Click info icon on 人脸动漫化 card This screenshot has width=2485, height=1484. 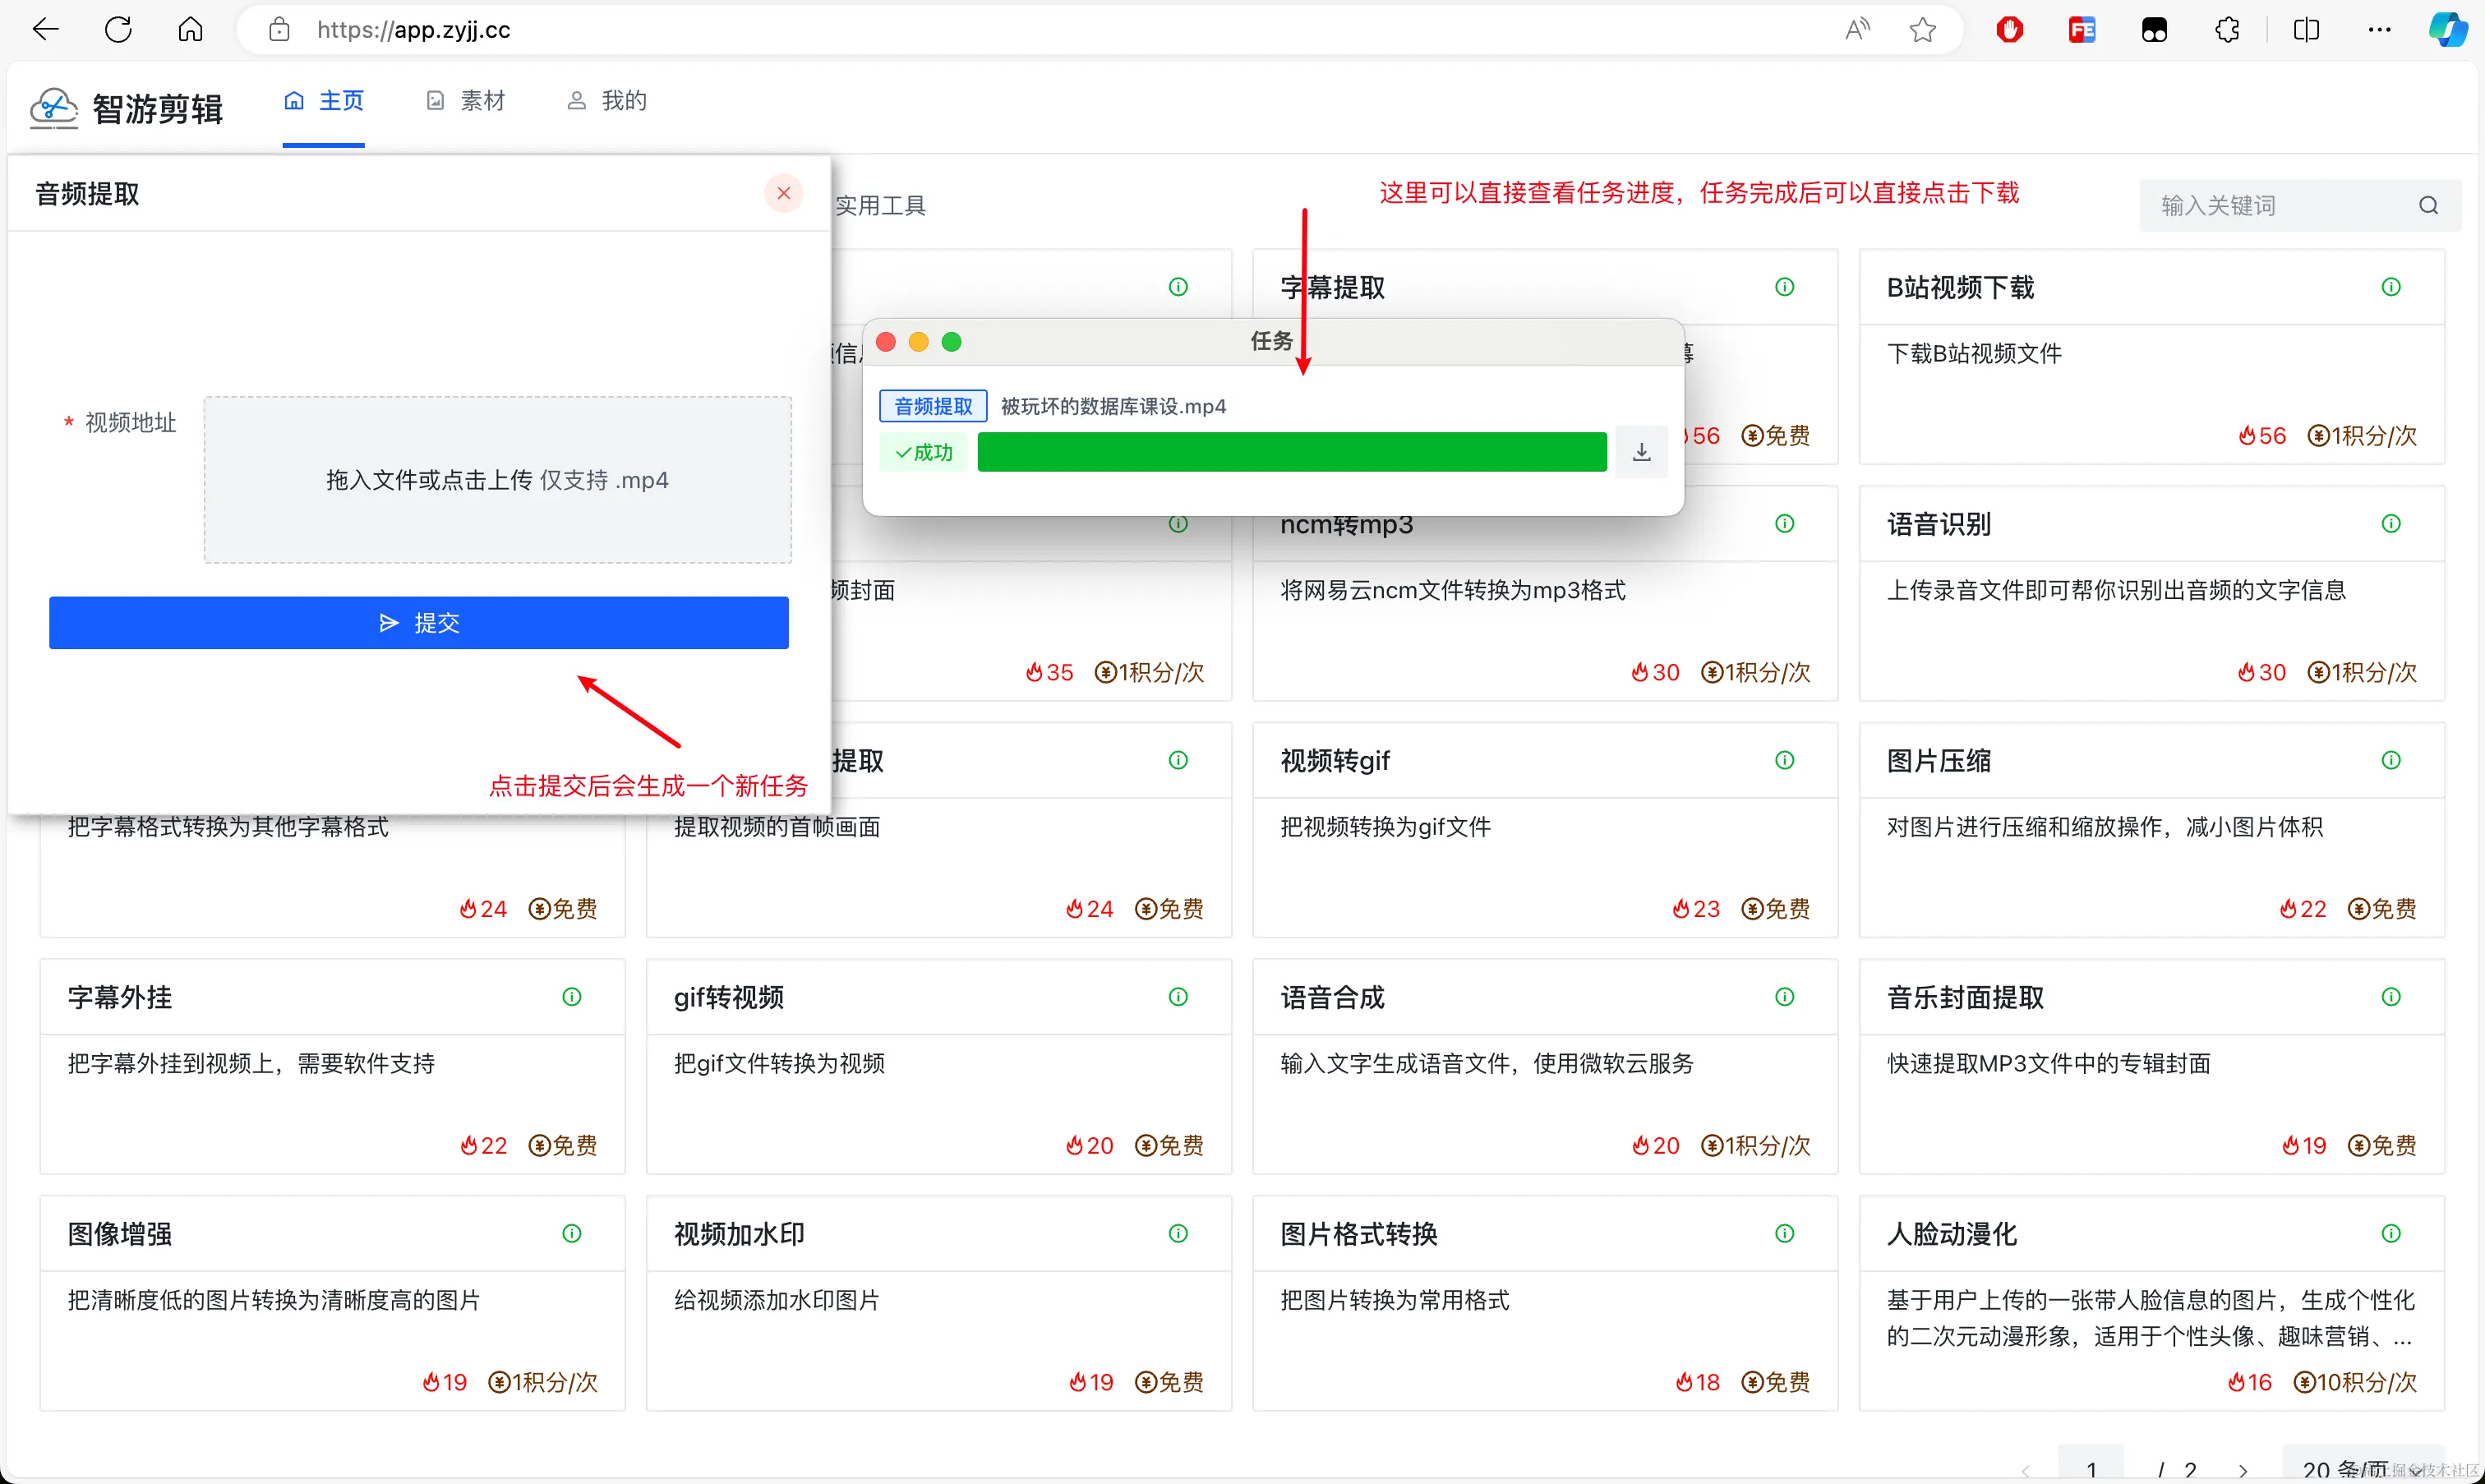[2390, 1233]
